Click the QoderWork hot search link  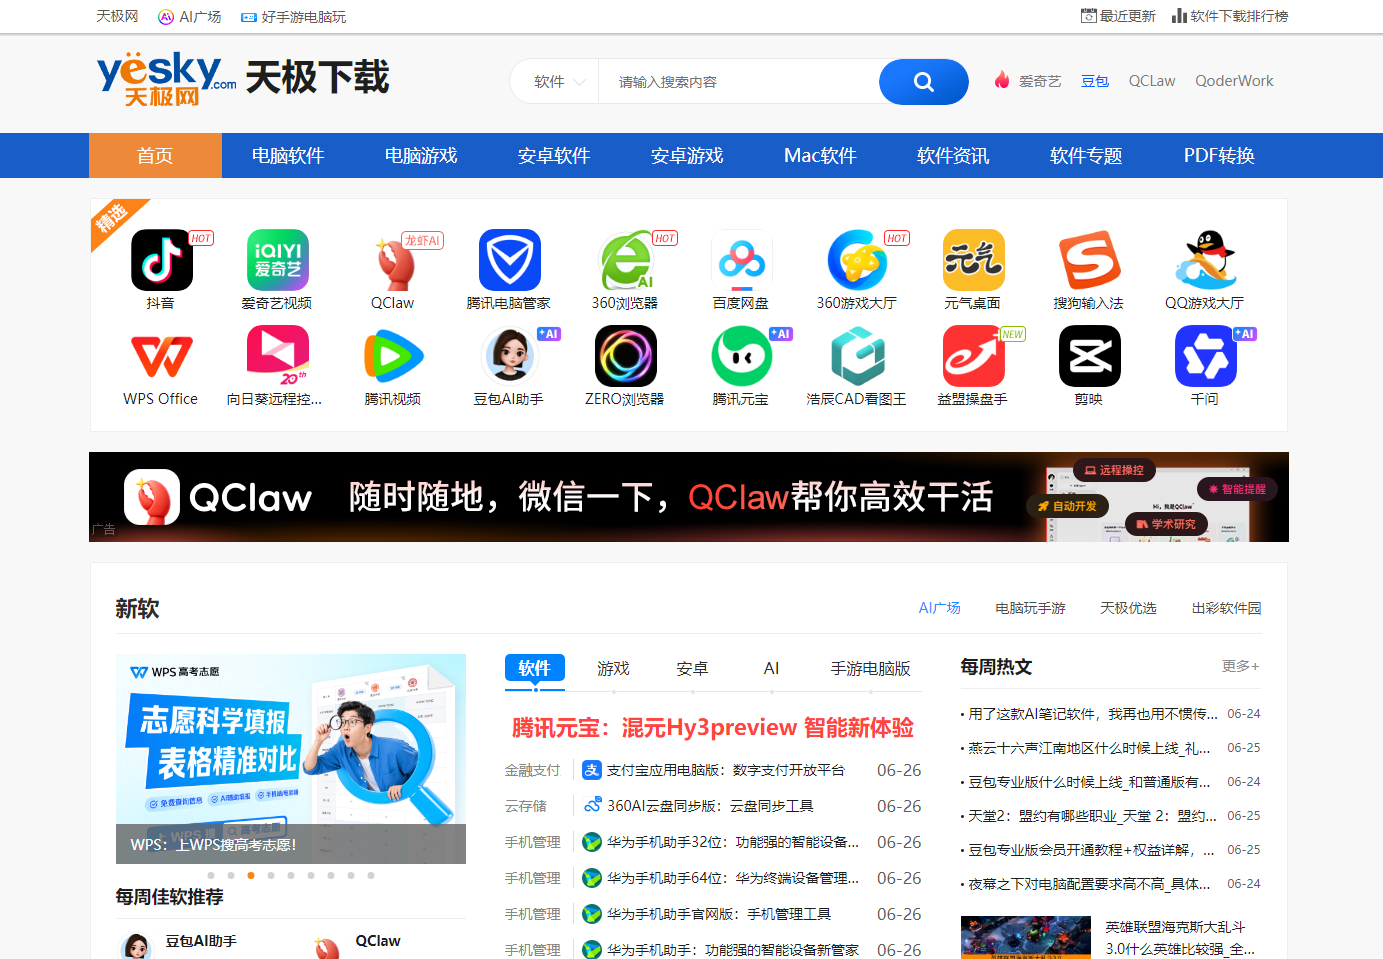1234,81
